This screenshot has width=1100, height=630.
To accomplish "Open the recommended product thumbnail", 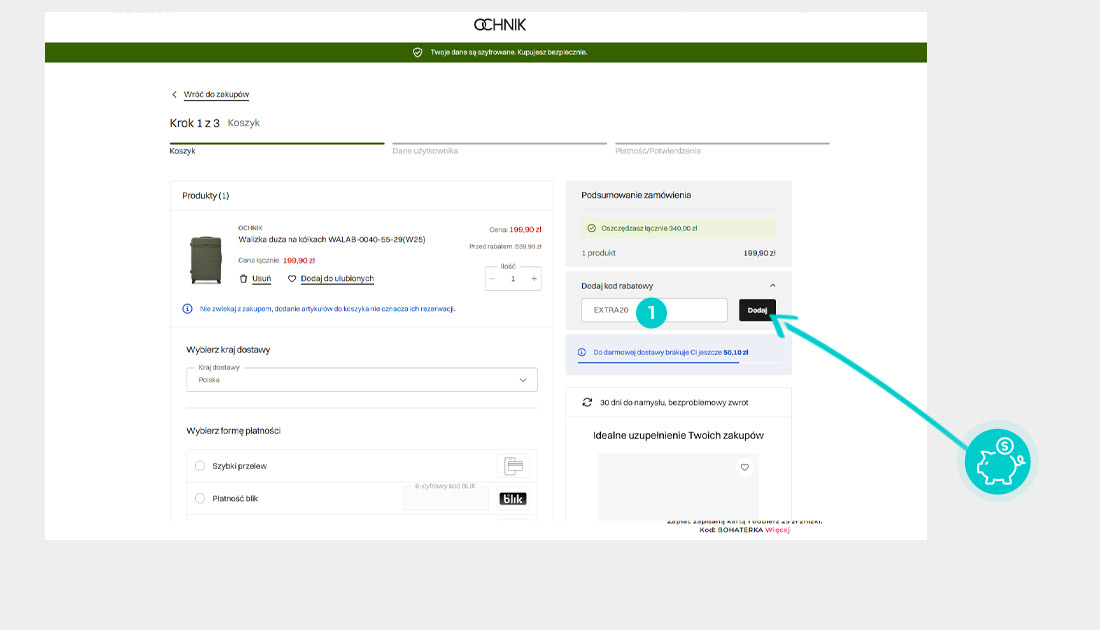I will (678, 487).
